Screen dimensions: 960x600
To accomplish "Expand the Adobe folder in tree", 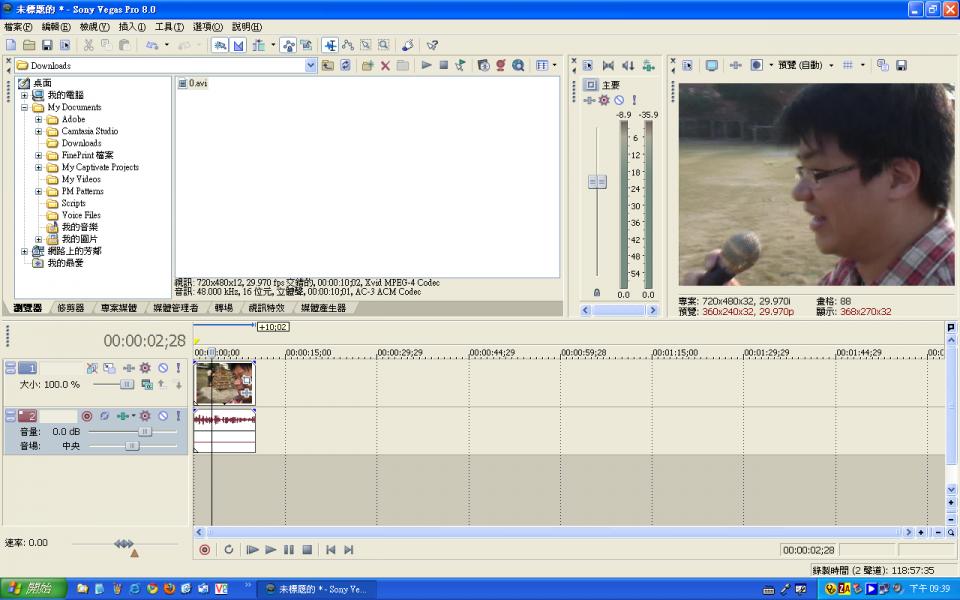I will pos(39,119).
